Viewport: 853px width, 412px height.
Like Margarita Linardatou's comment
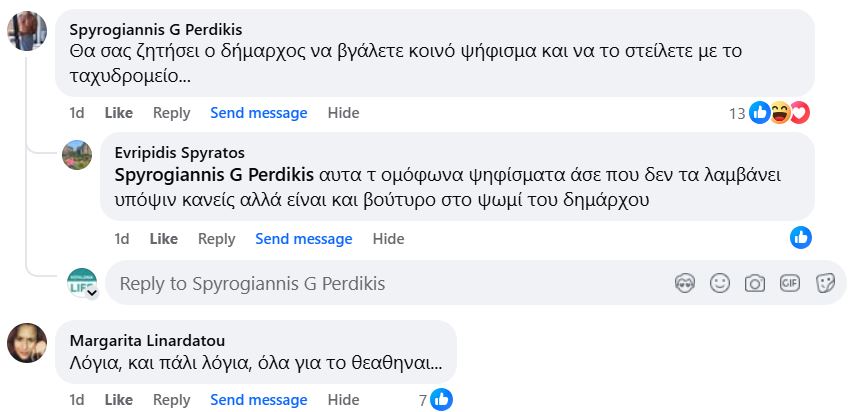pos(118,400)
